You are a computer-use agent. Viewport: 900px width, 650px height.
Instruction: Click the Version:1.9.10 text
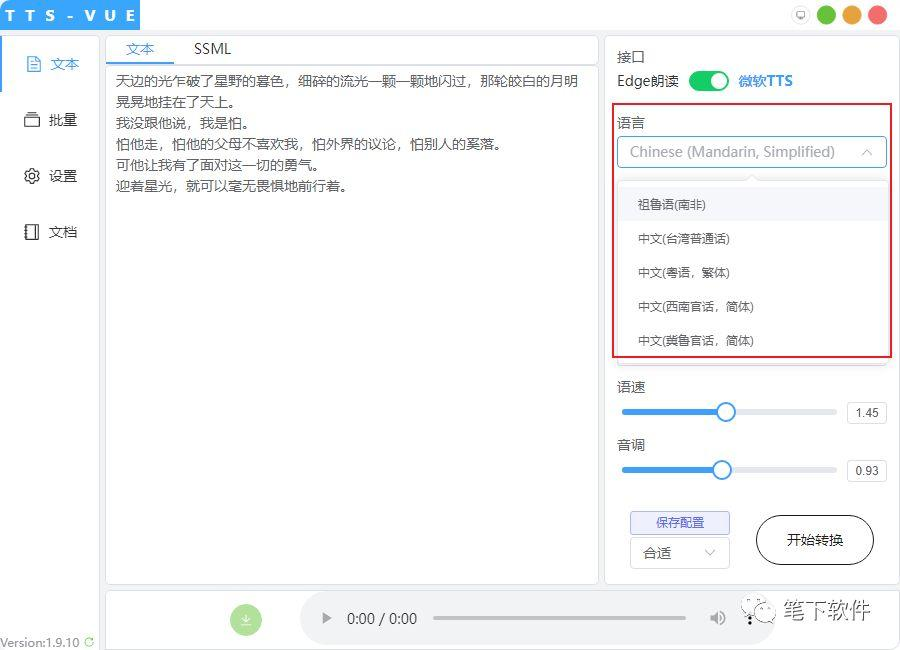(40, 643)
